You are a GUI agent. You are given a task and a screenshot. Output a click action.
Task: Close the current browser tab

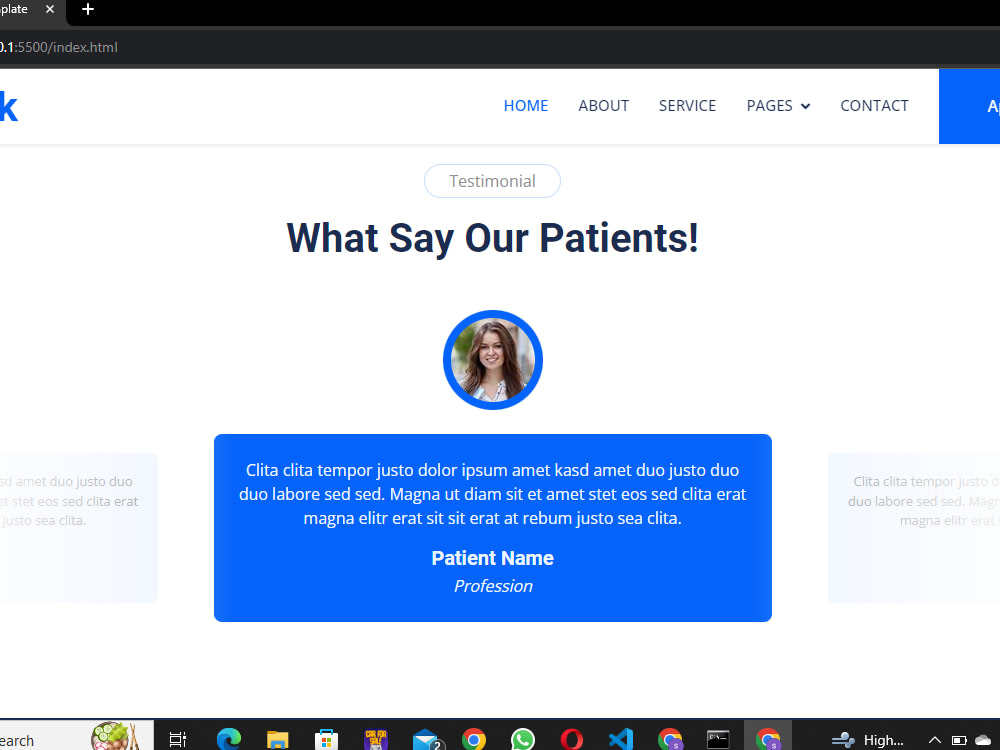pos(50,9)
